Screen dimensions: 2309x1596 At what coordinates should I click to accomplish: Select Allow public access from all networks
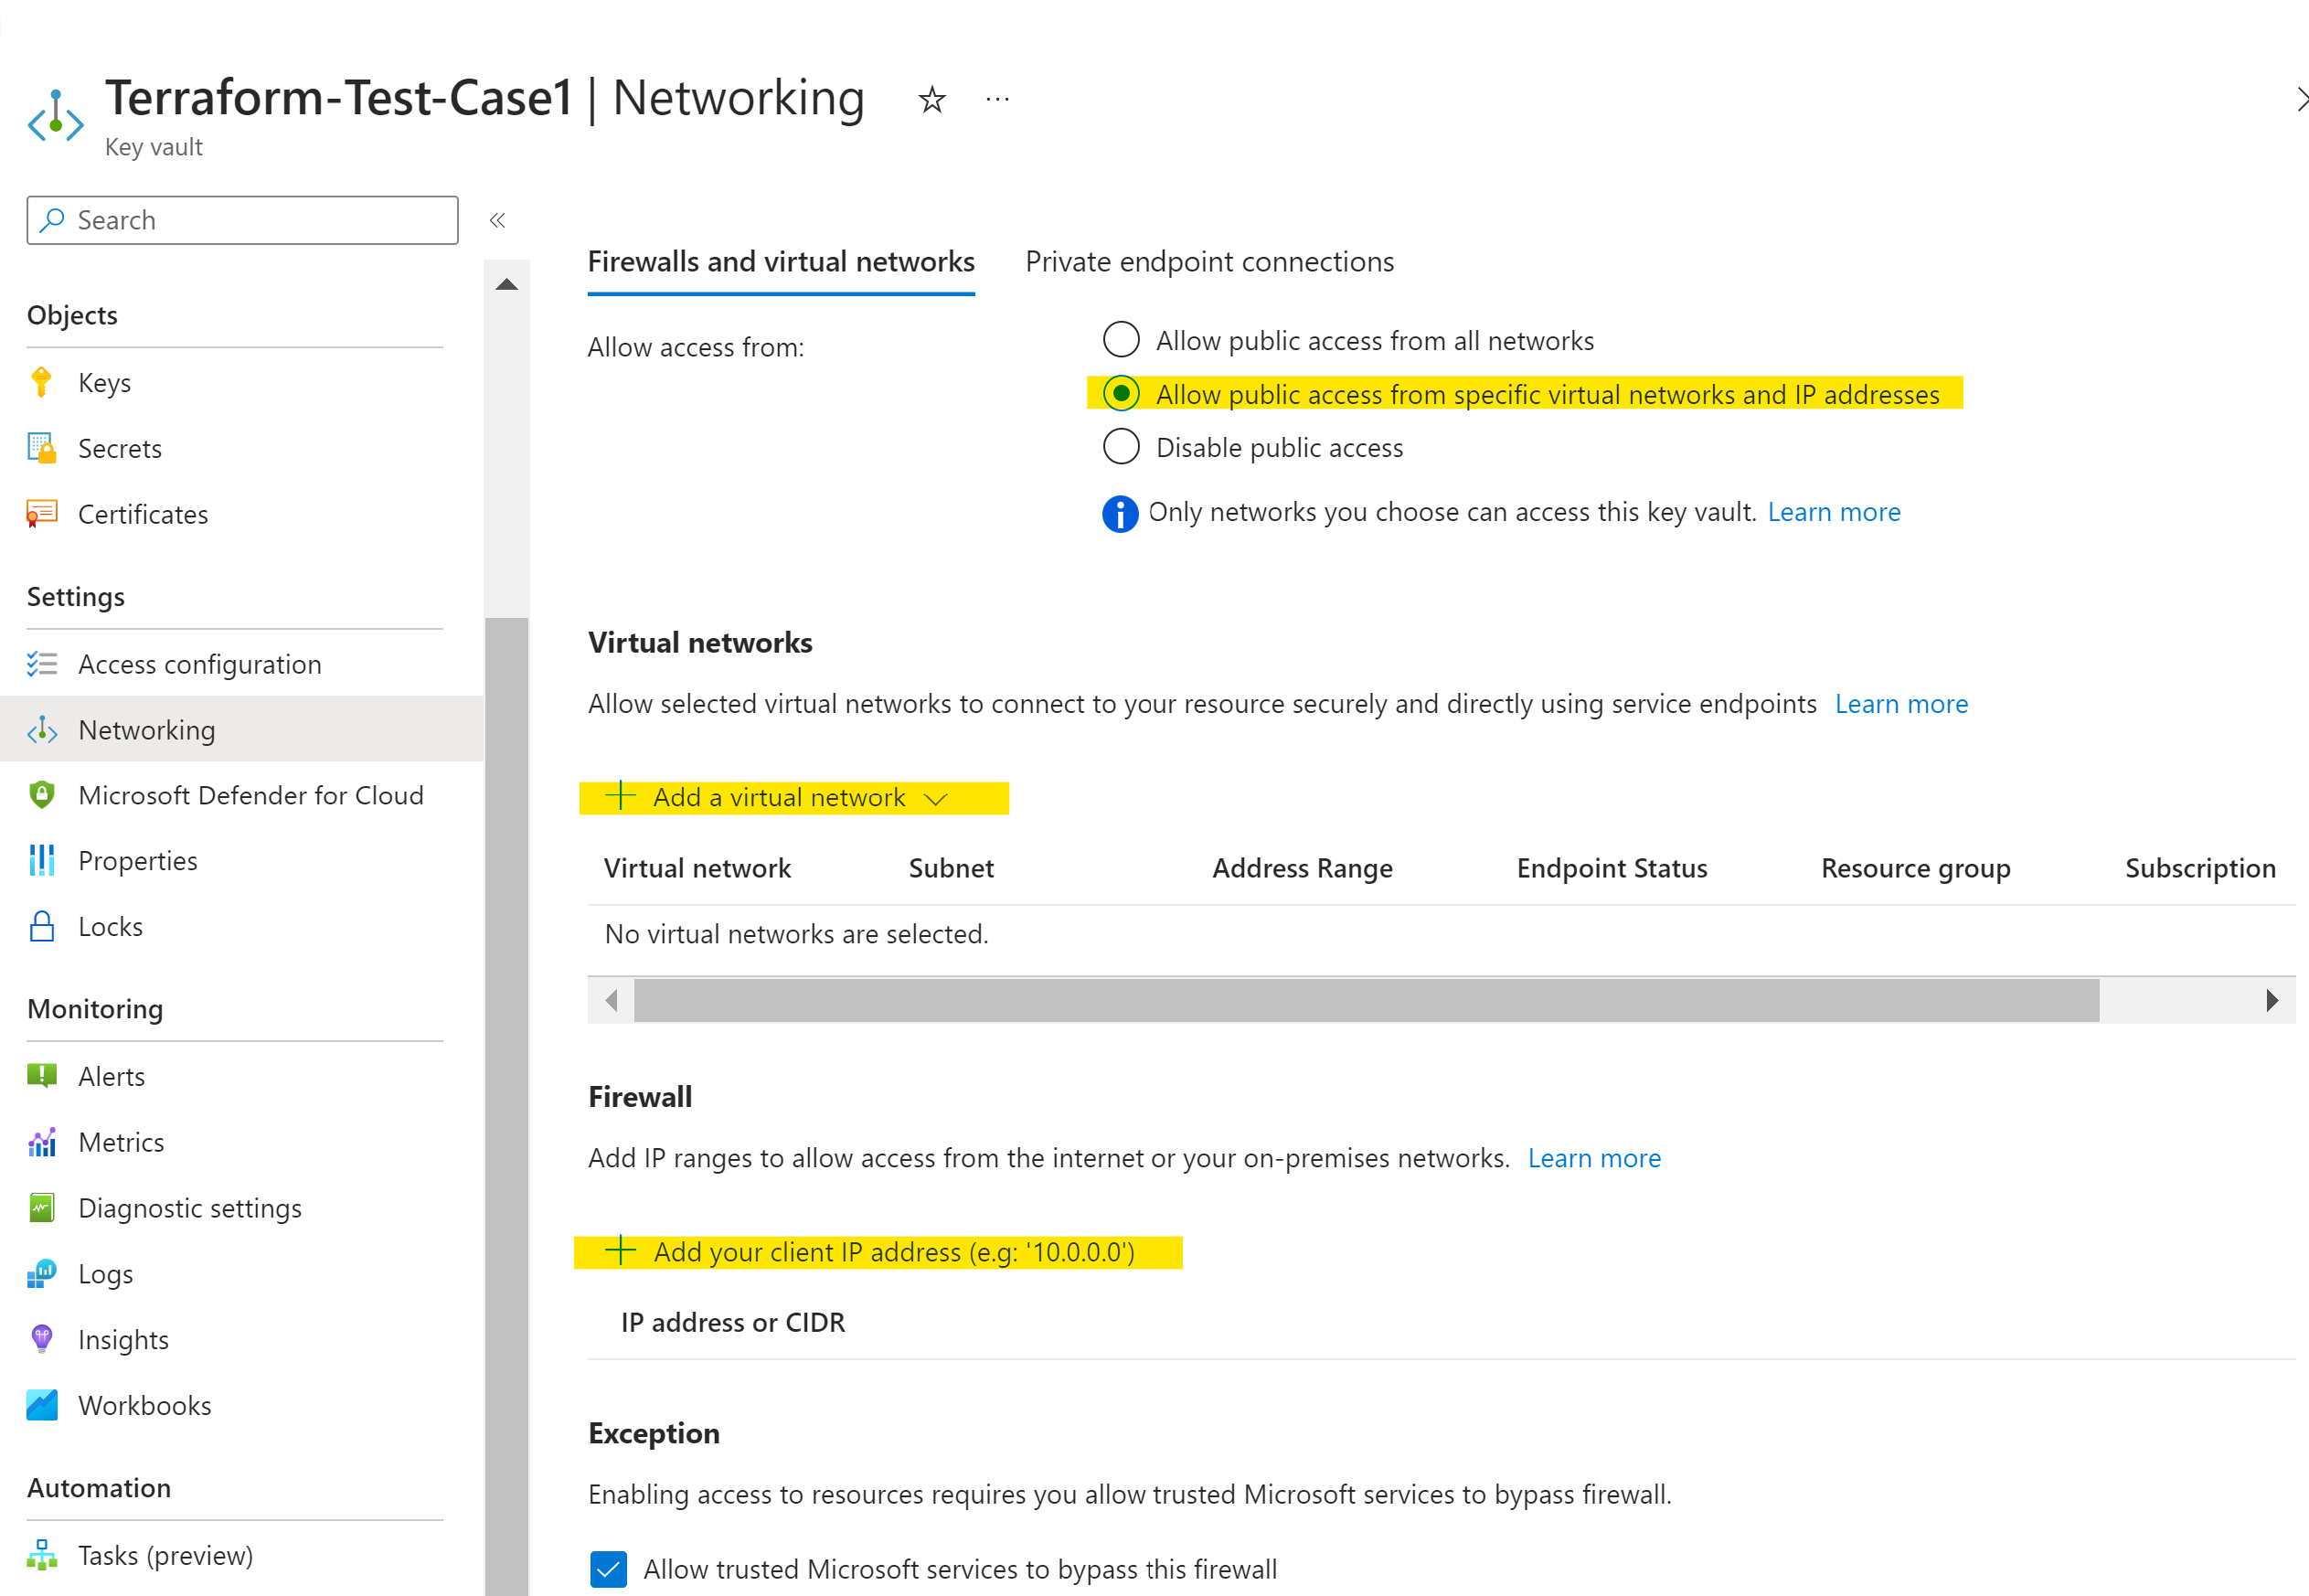1120,340
